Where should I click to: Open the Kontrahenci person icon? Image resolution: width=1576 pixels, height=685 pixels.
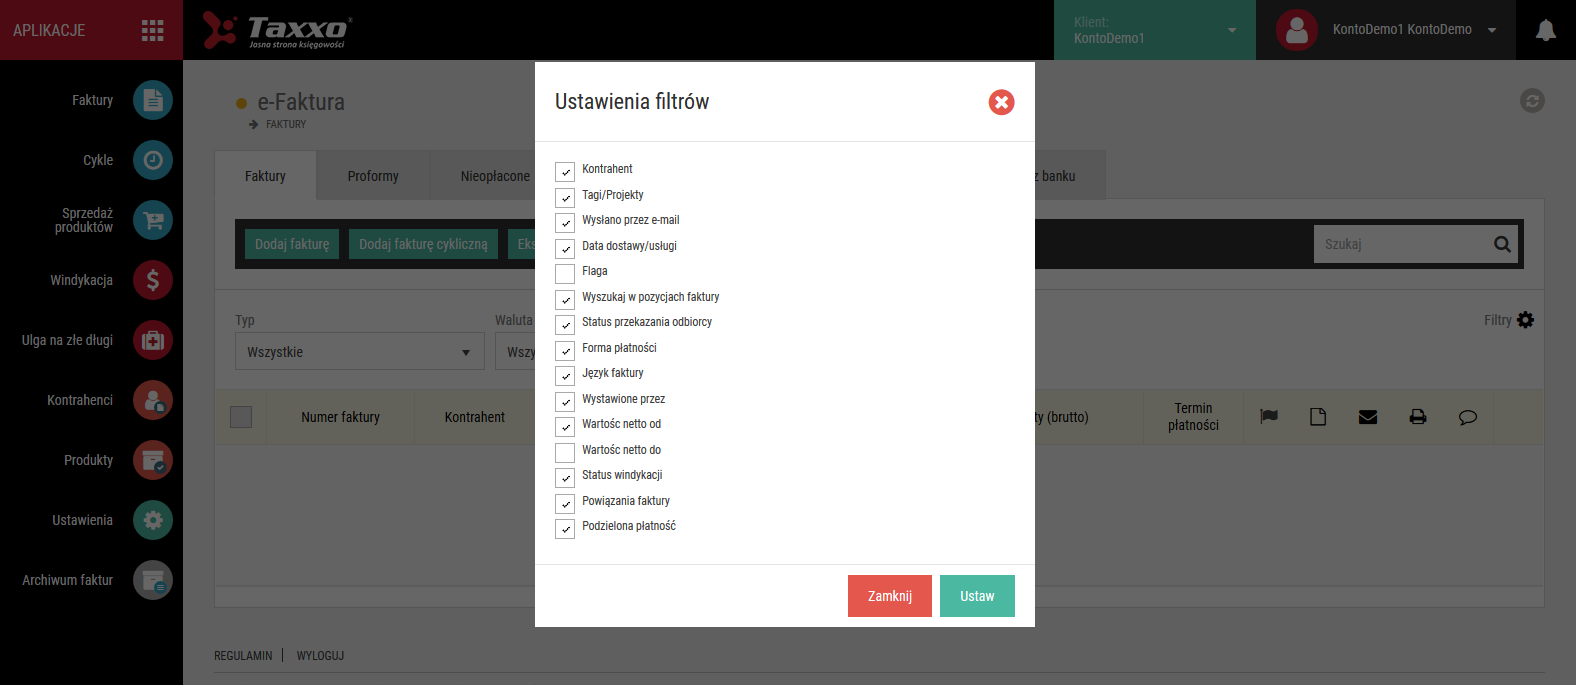(153, 400)
